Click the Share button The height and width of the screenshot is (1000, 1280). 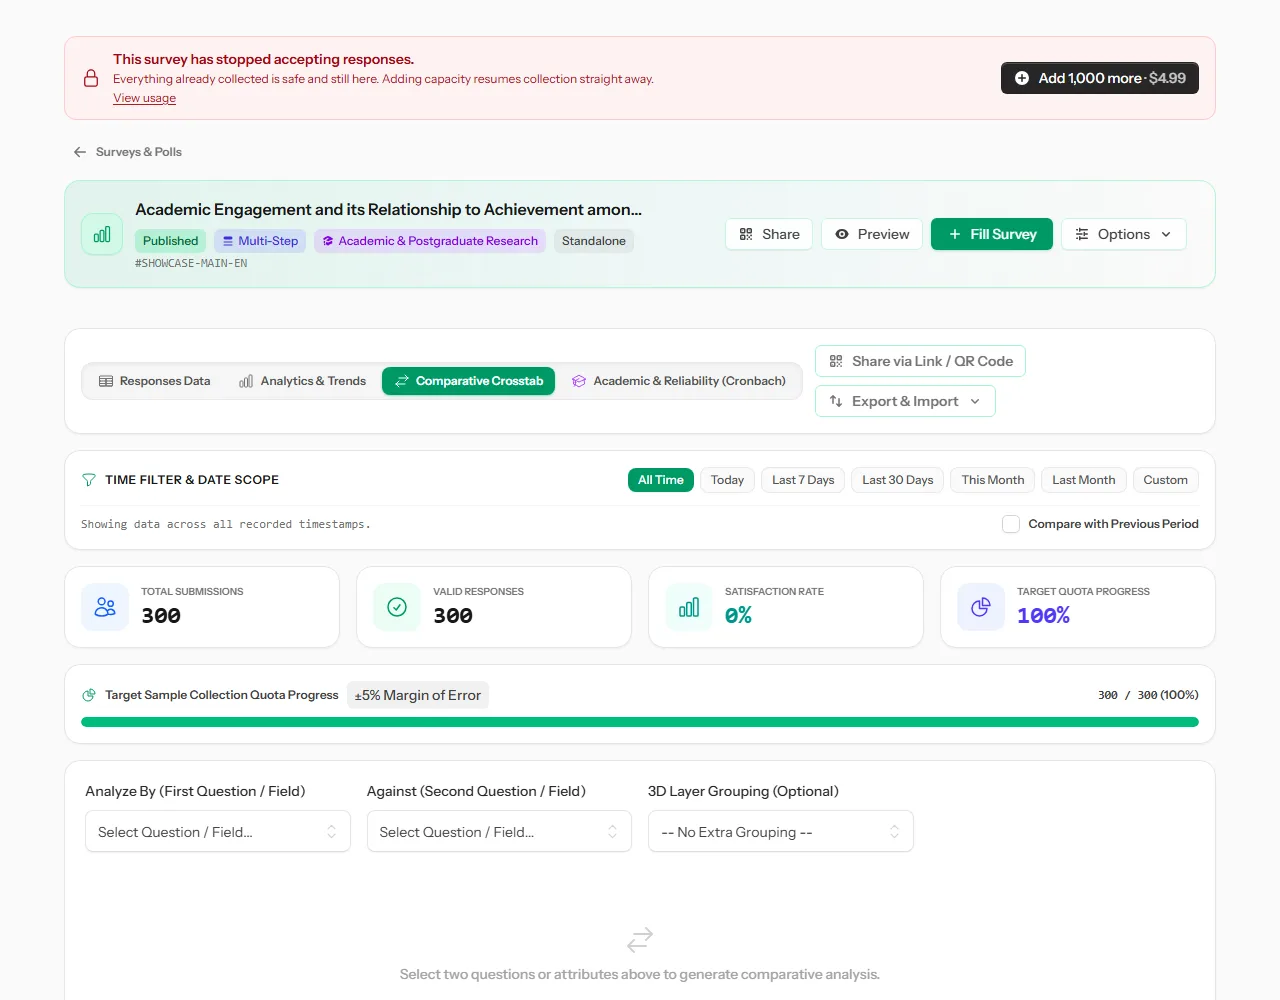pos(769,234)
